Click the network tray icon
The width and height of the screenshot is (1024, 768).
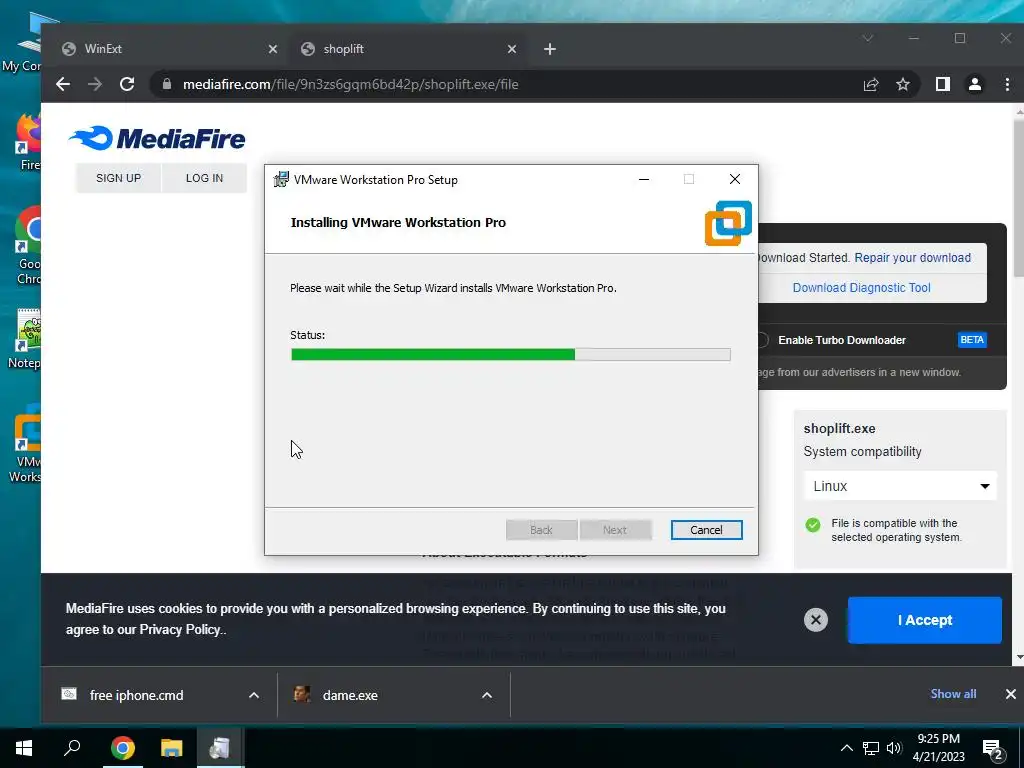click(x=871, y=748)
